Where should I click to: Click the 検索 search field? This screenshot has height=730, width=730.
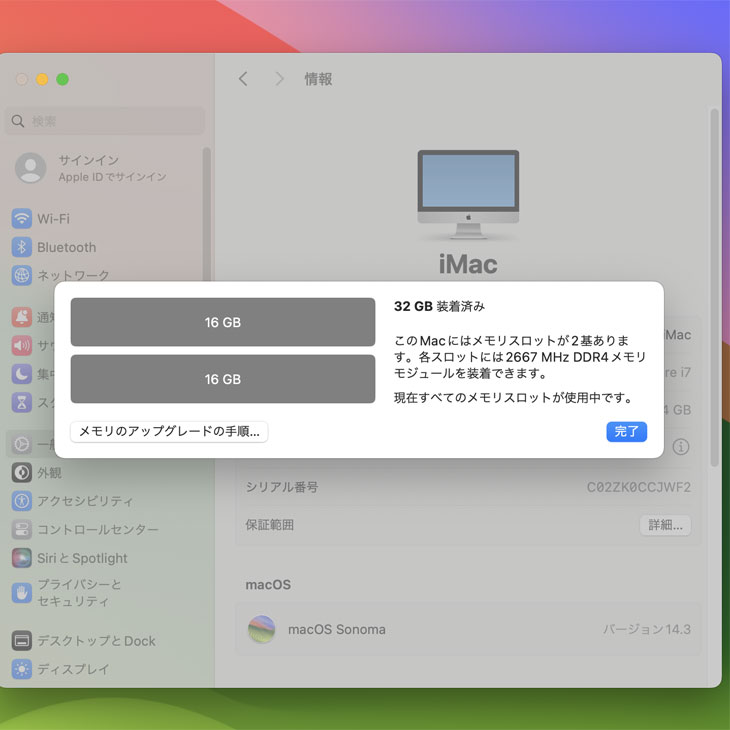pyautogui.click(x=105, y=121)
